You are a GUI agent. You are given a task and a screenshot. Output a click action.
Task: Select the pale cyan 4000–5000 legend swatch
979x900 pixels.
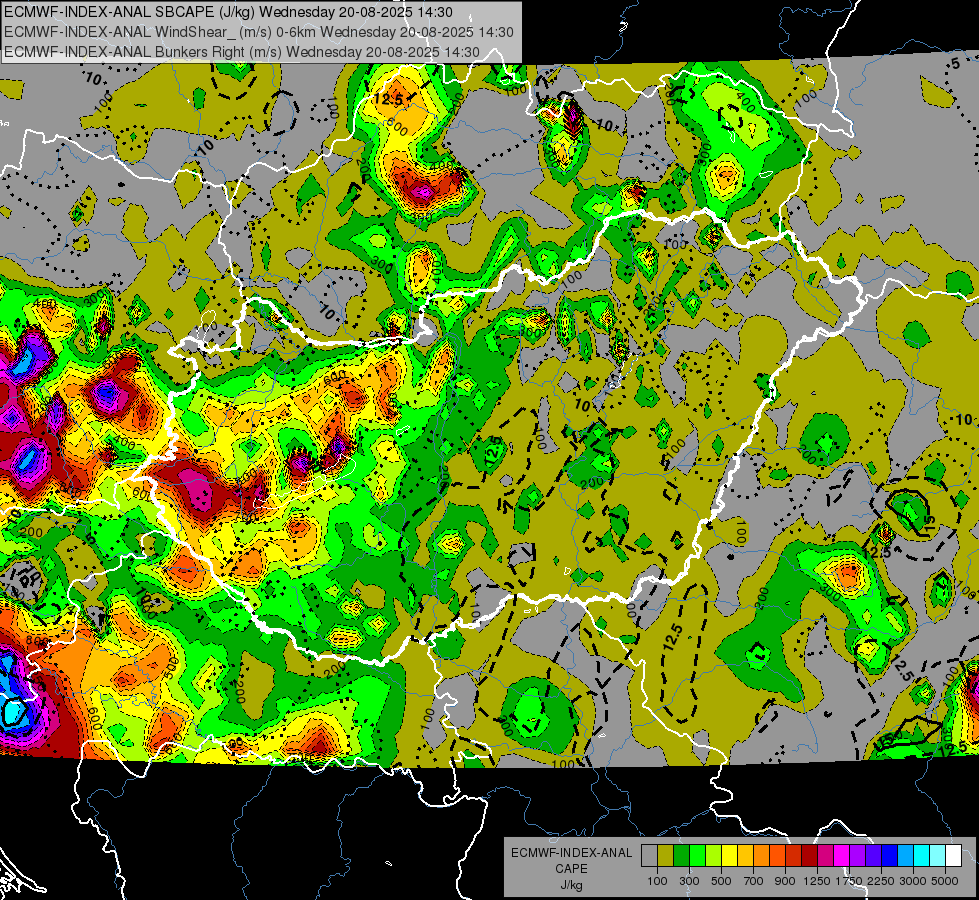tap(938, 856)
